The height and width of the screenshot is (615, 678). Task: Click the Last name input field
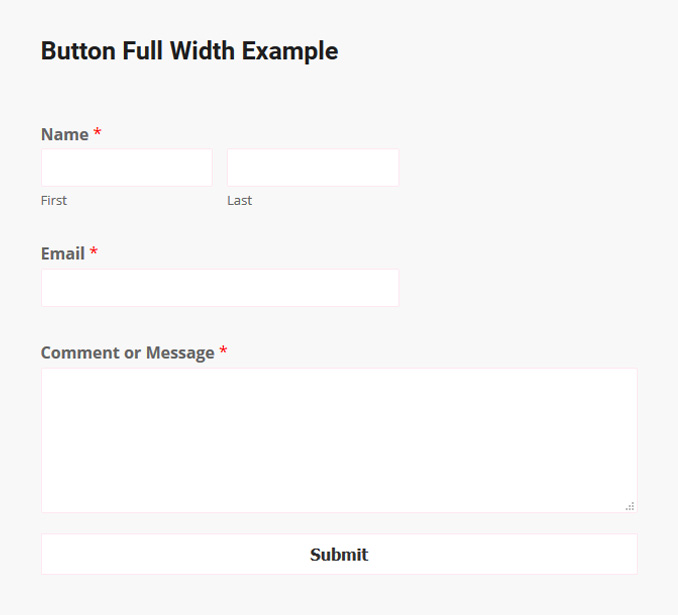click(312, 168)
